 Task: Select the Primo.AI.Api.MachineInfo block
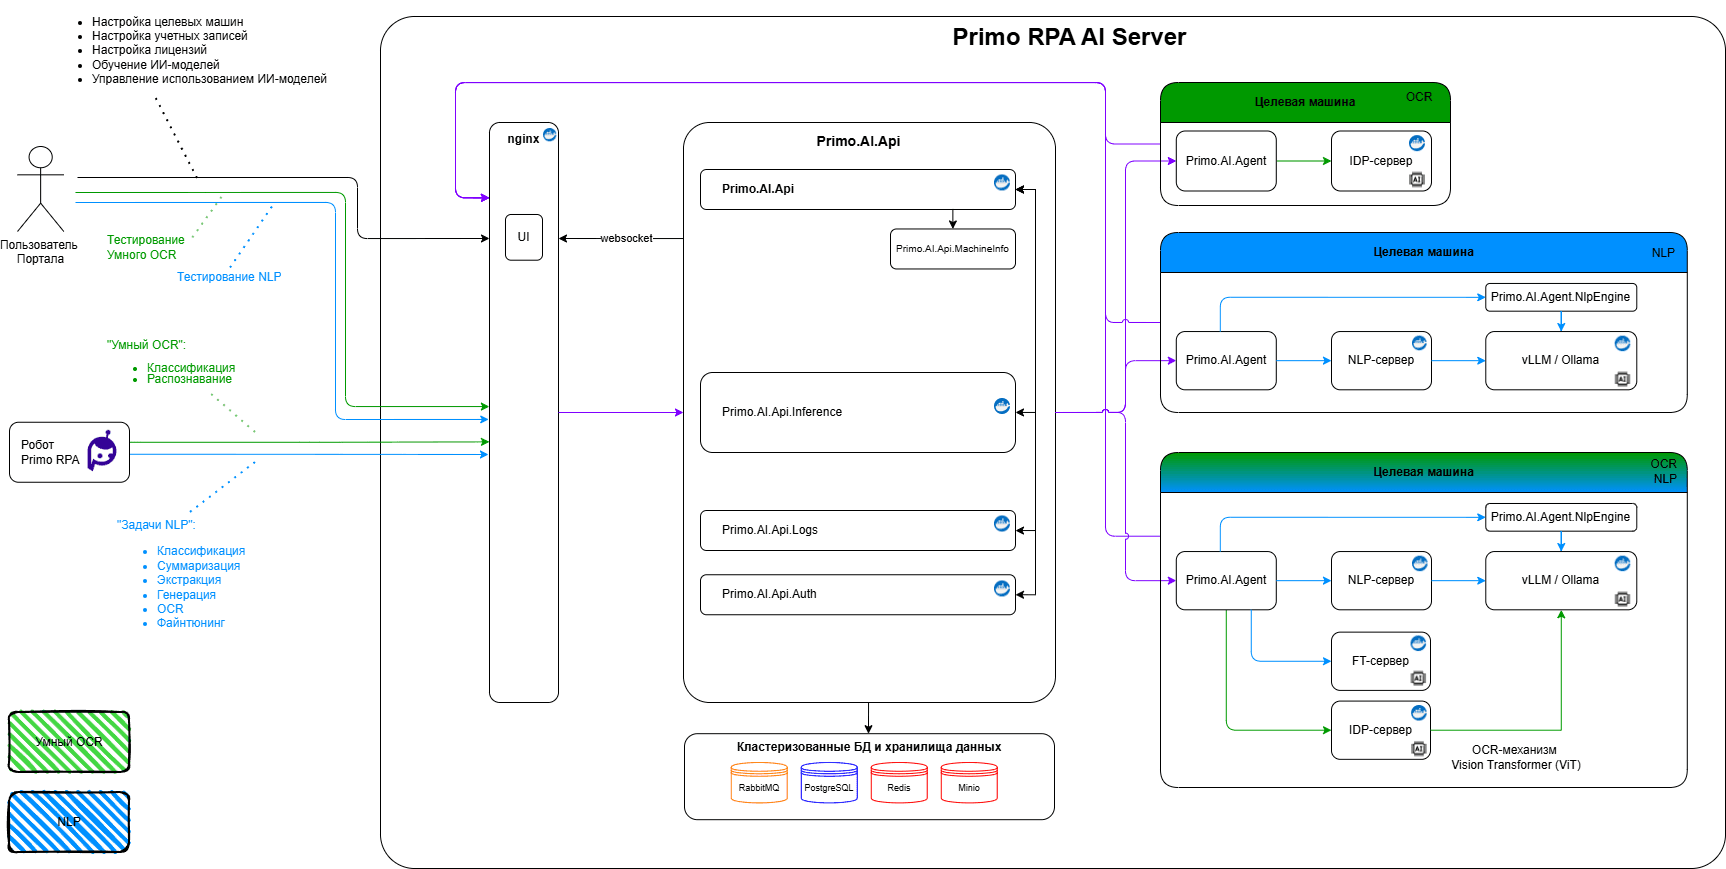click(952, 249)
